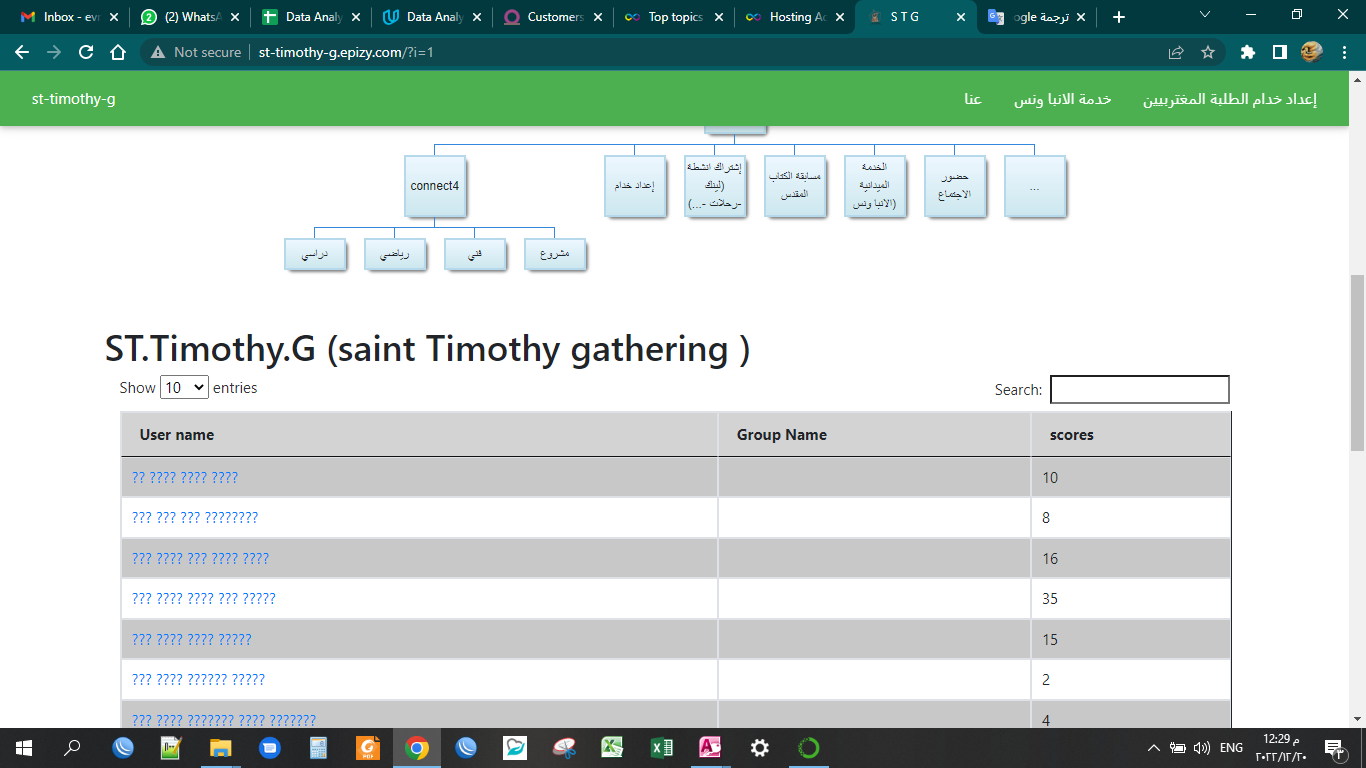The image size is (1366, 768).
Task: Bookmark this page with the star icon
Action: (1207, 52)
